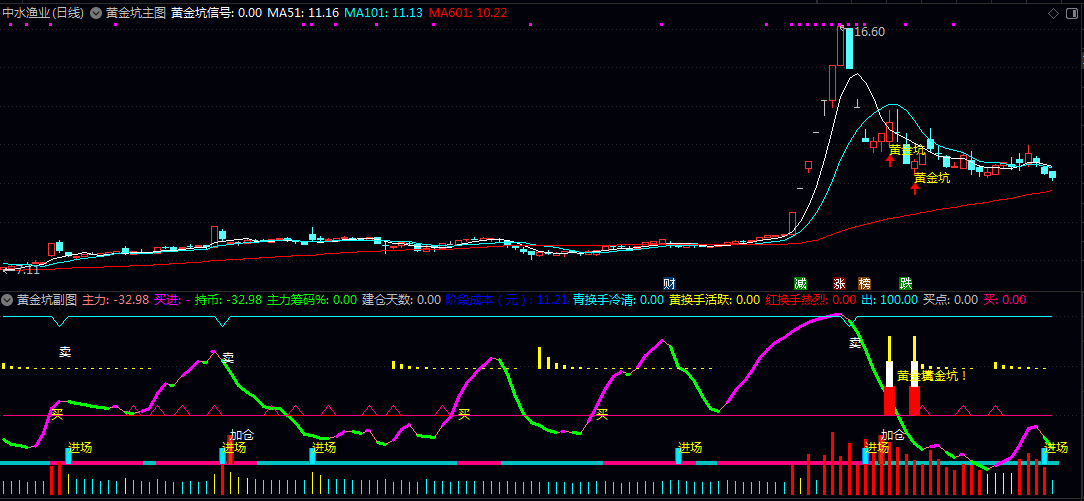The width and height of the screenshot is (1084, 501).
Task: Click the 7.11 low price label
Action: [x=28, y=270]
